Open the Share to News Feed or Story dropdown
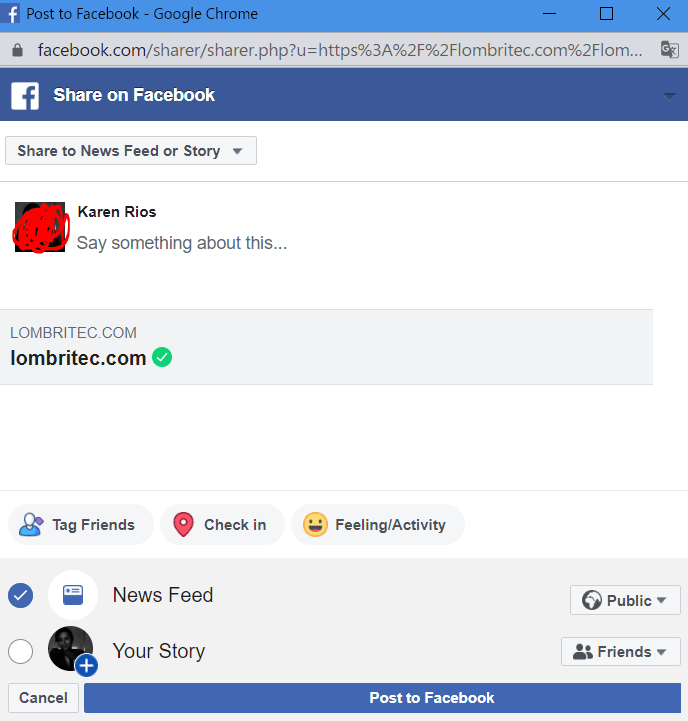Viewport: 688px width, 721px height. tap(131, 150)
